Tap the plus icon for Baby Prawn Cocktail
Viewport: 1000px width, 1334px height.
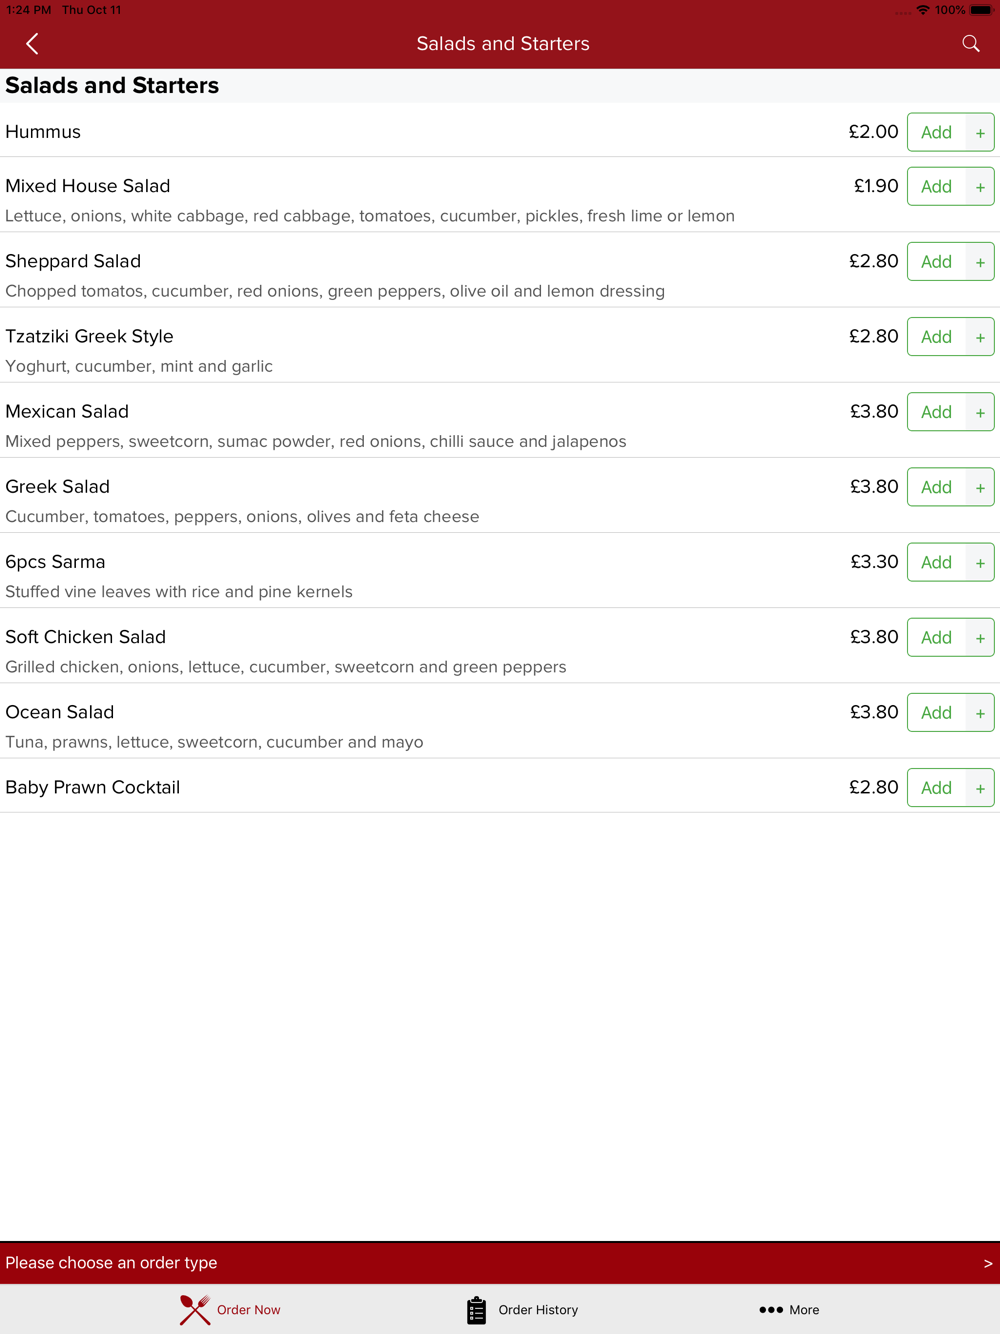pos(980,788)
